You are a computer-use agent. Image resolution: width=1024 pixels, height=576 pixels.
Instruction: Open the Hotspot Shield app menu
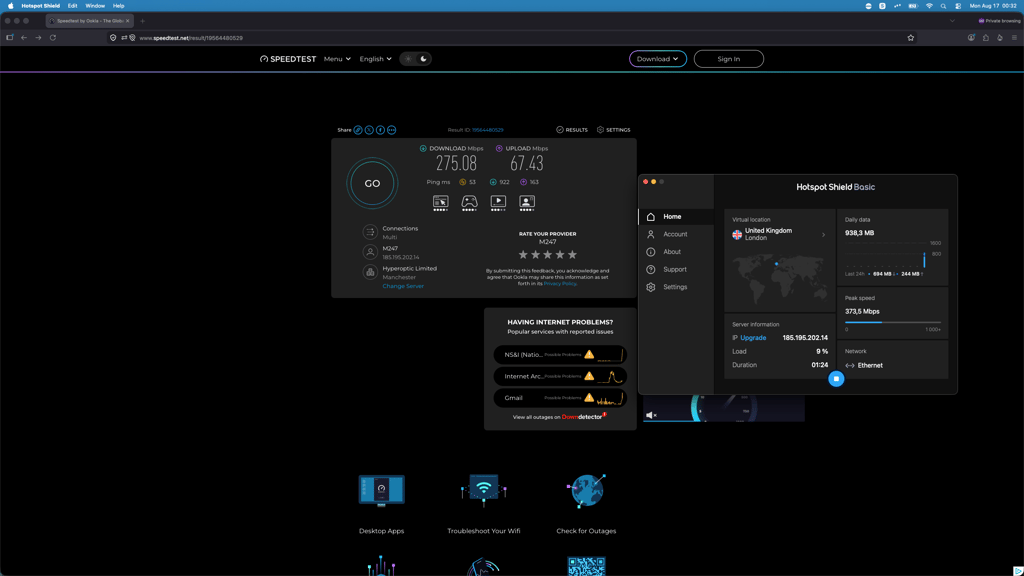pos(40,6)
